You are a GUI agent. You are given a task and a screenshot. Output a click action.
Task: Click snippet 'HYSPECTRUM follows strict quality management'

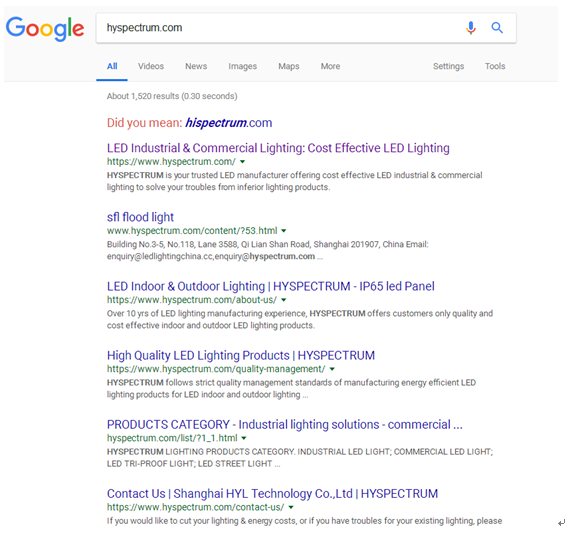292,389
